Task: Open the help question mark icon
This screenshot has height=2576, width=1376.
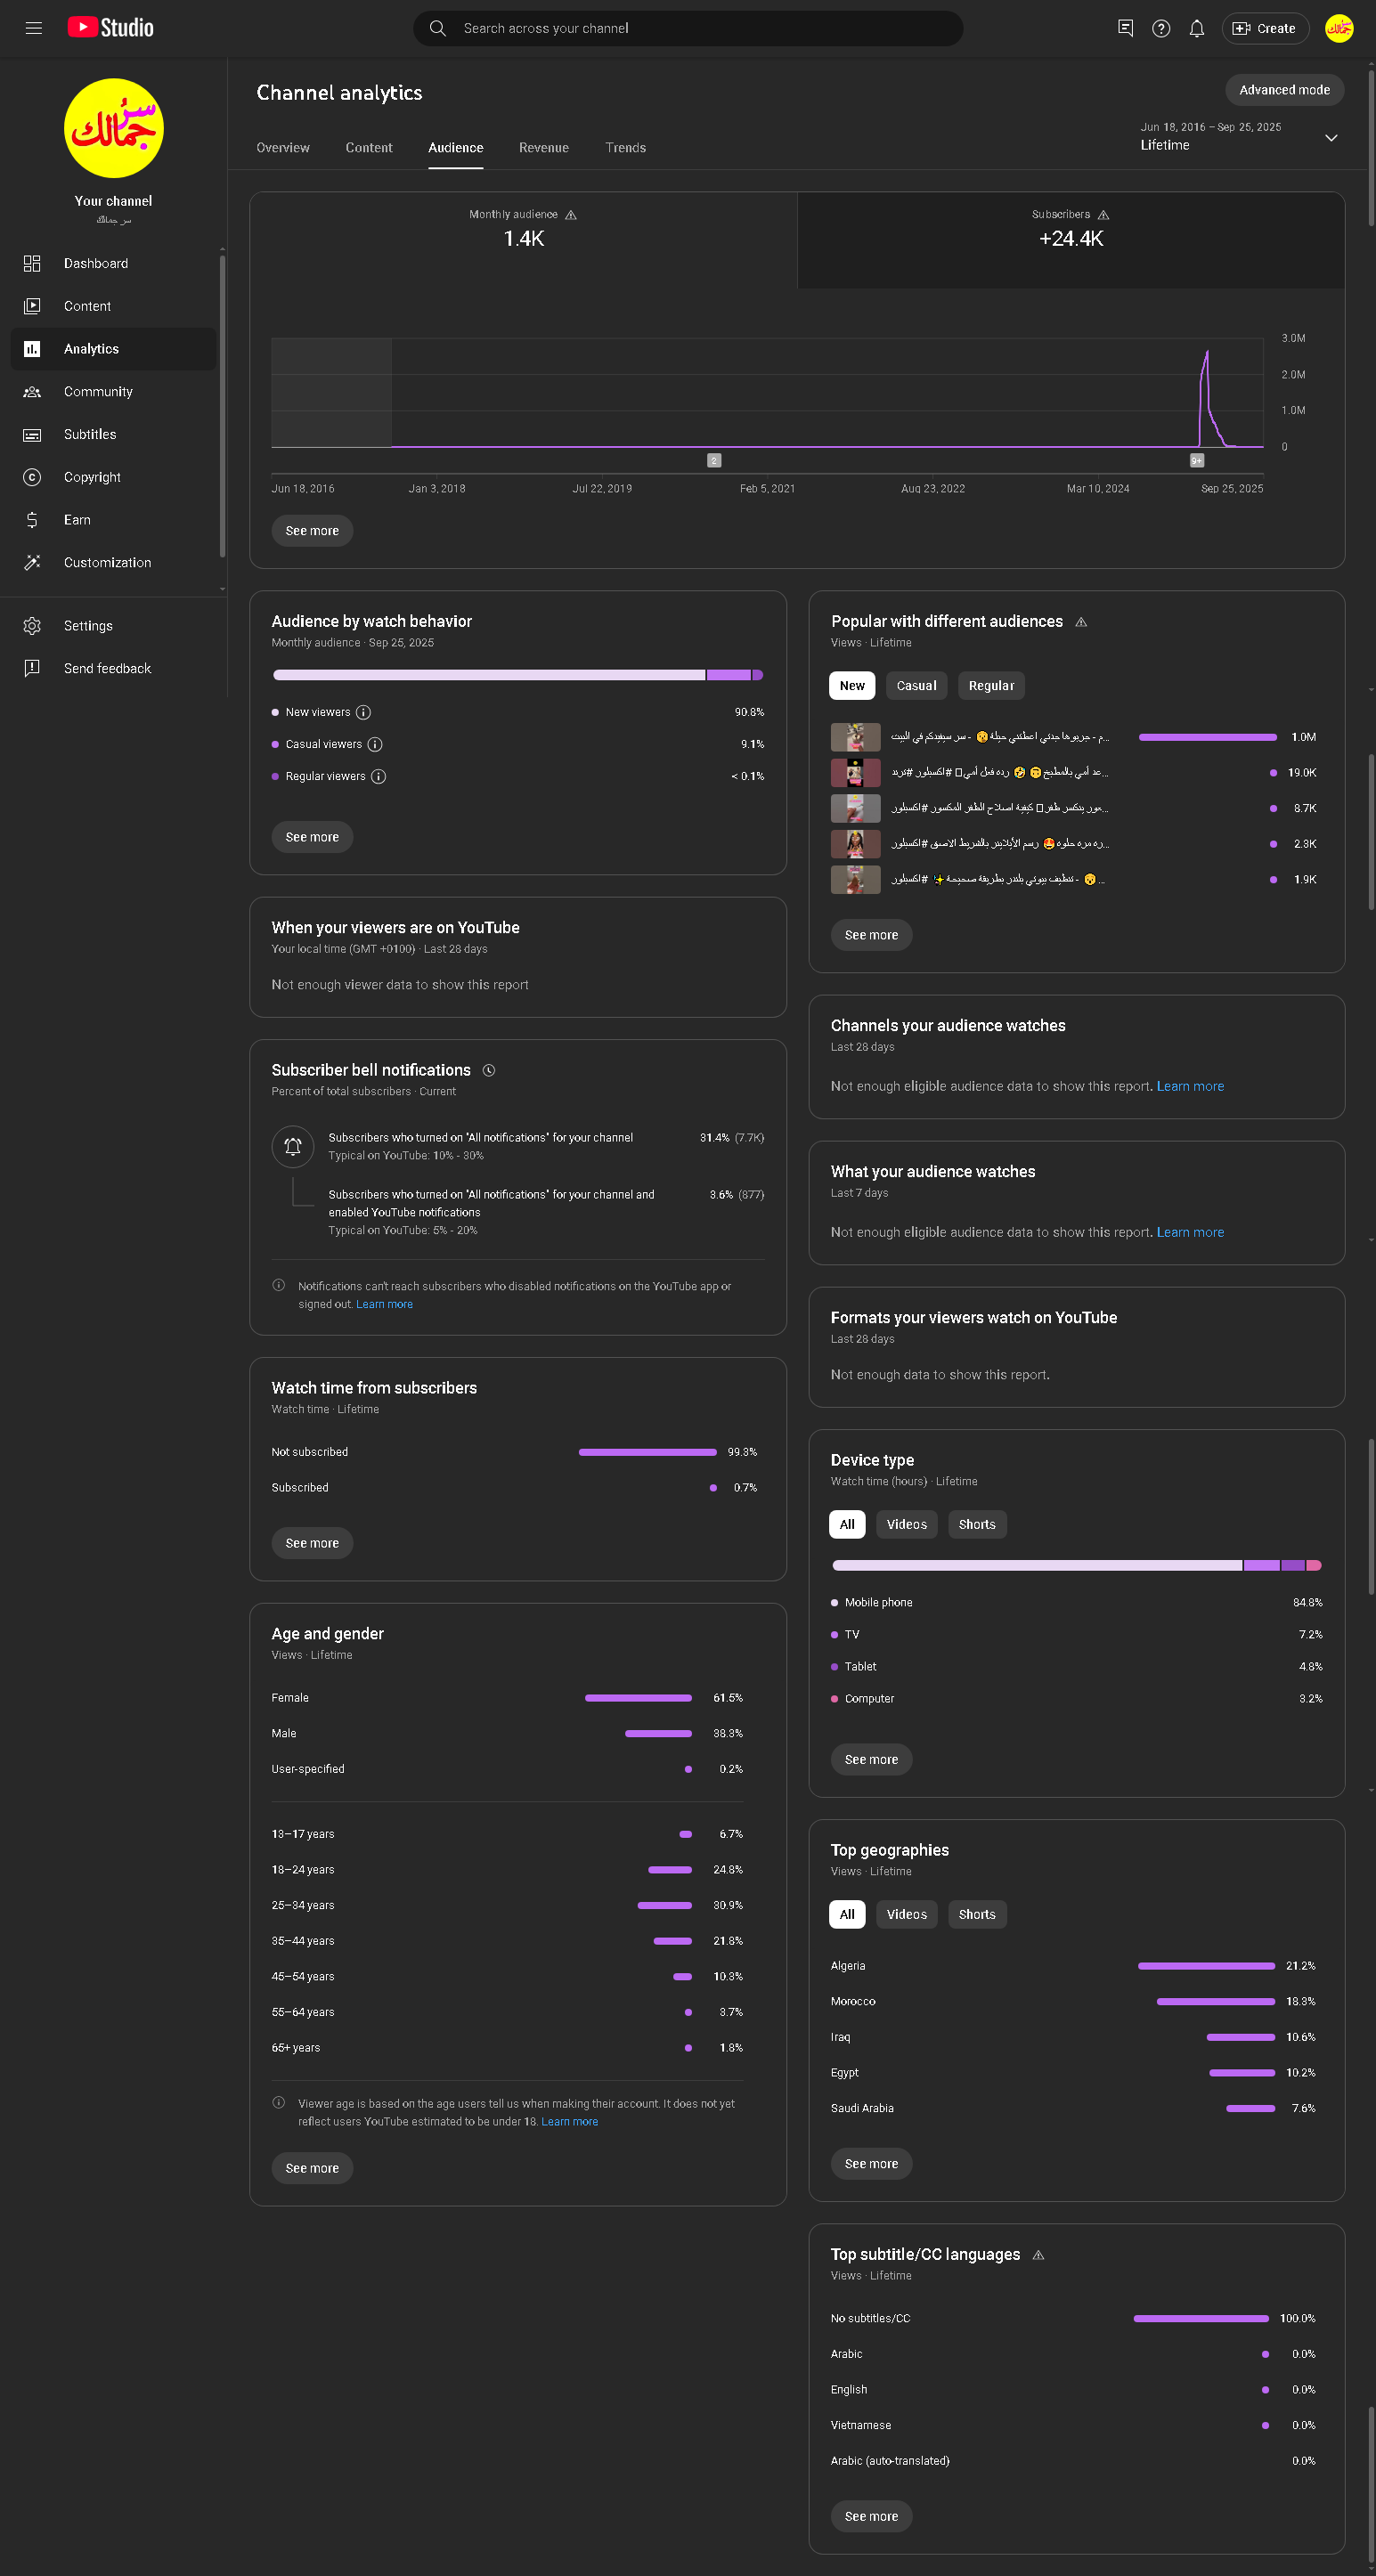Action: coord(1160,28)
